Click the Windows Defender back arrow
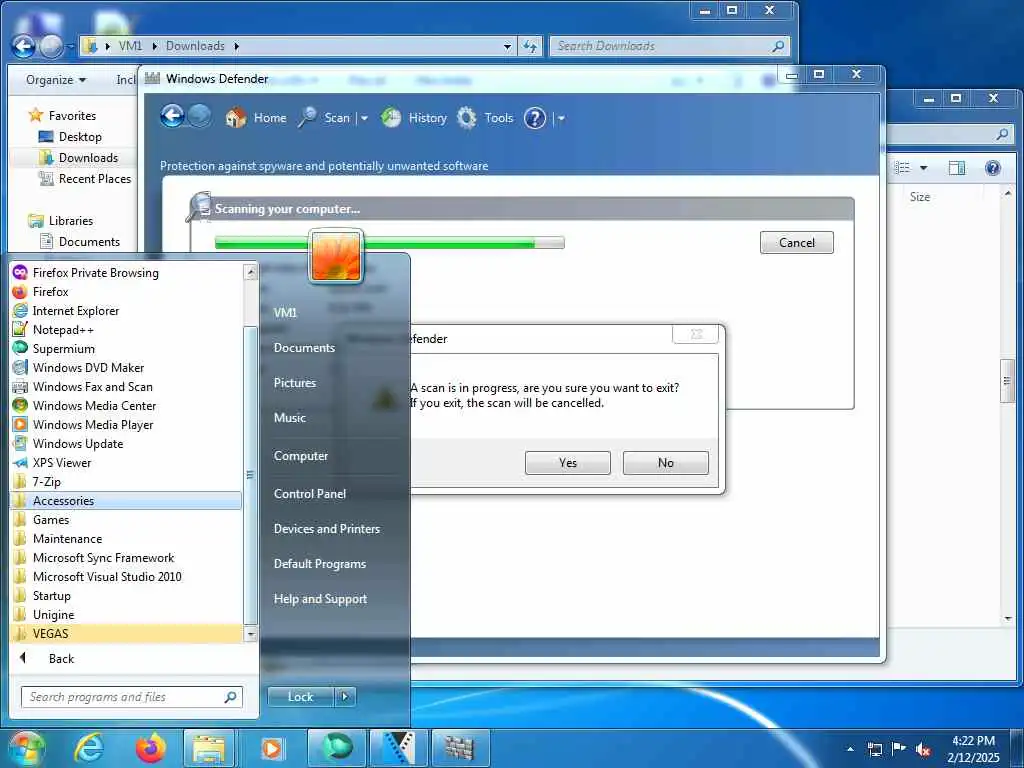This screenshot has height=768, width=1024. tap(172, 117)
